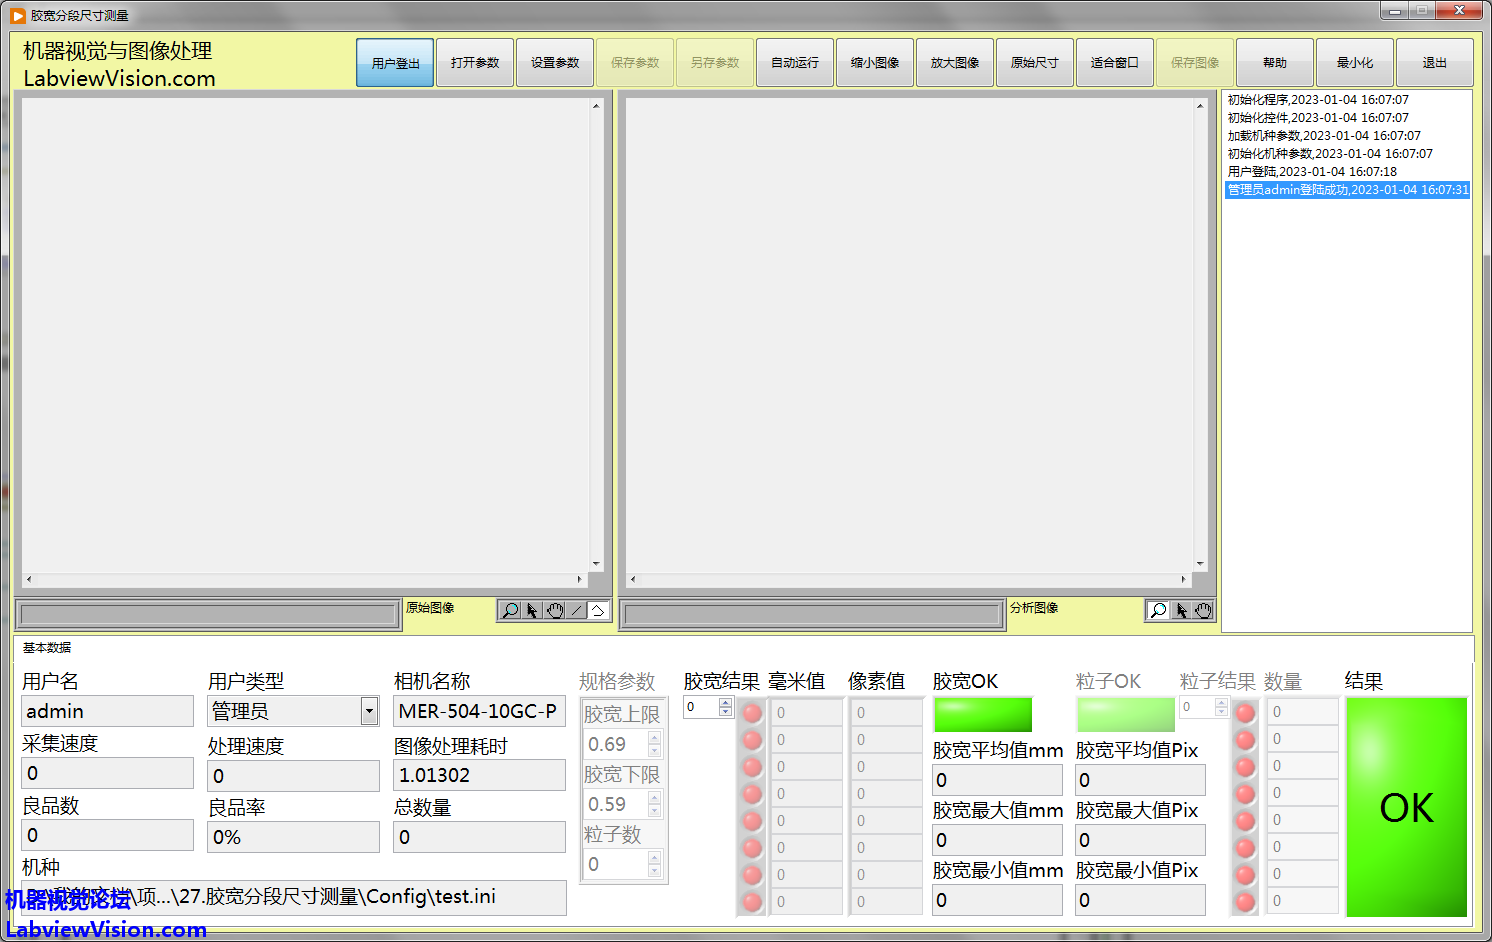The width and height of the screenshot is (1492, 942).
Task: Click the large green OK result indicator
Action: [1406, 807]
